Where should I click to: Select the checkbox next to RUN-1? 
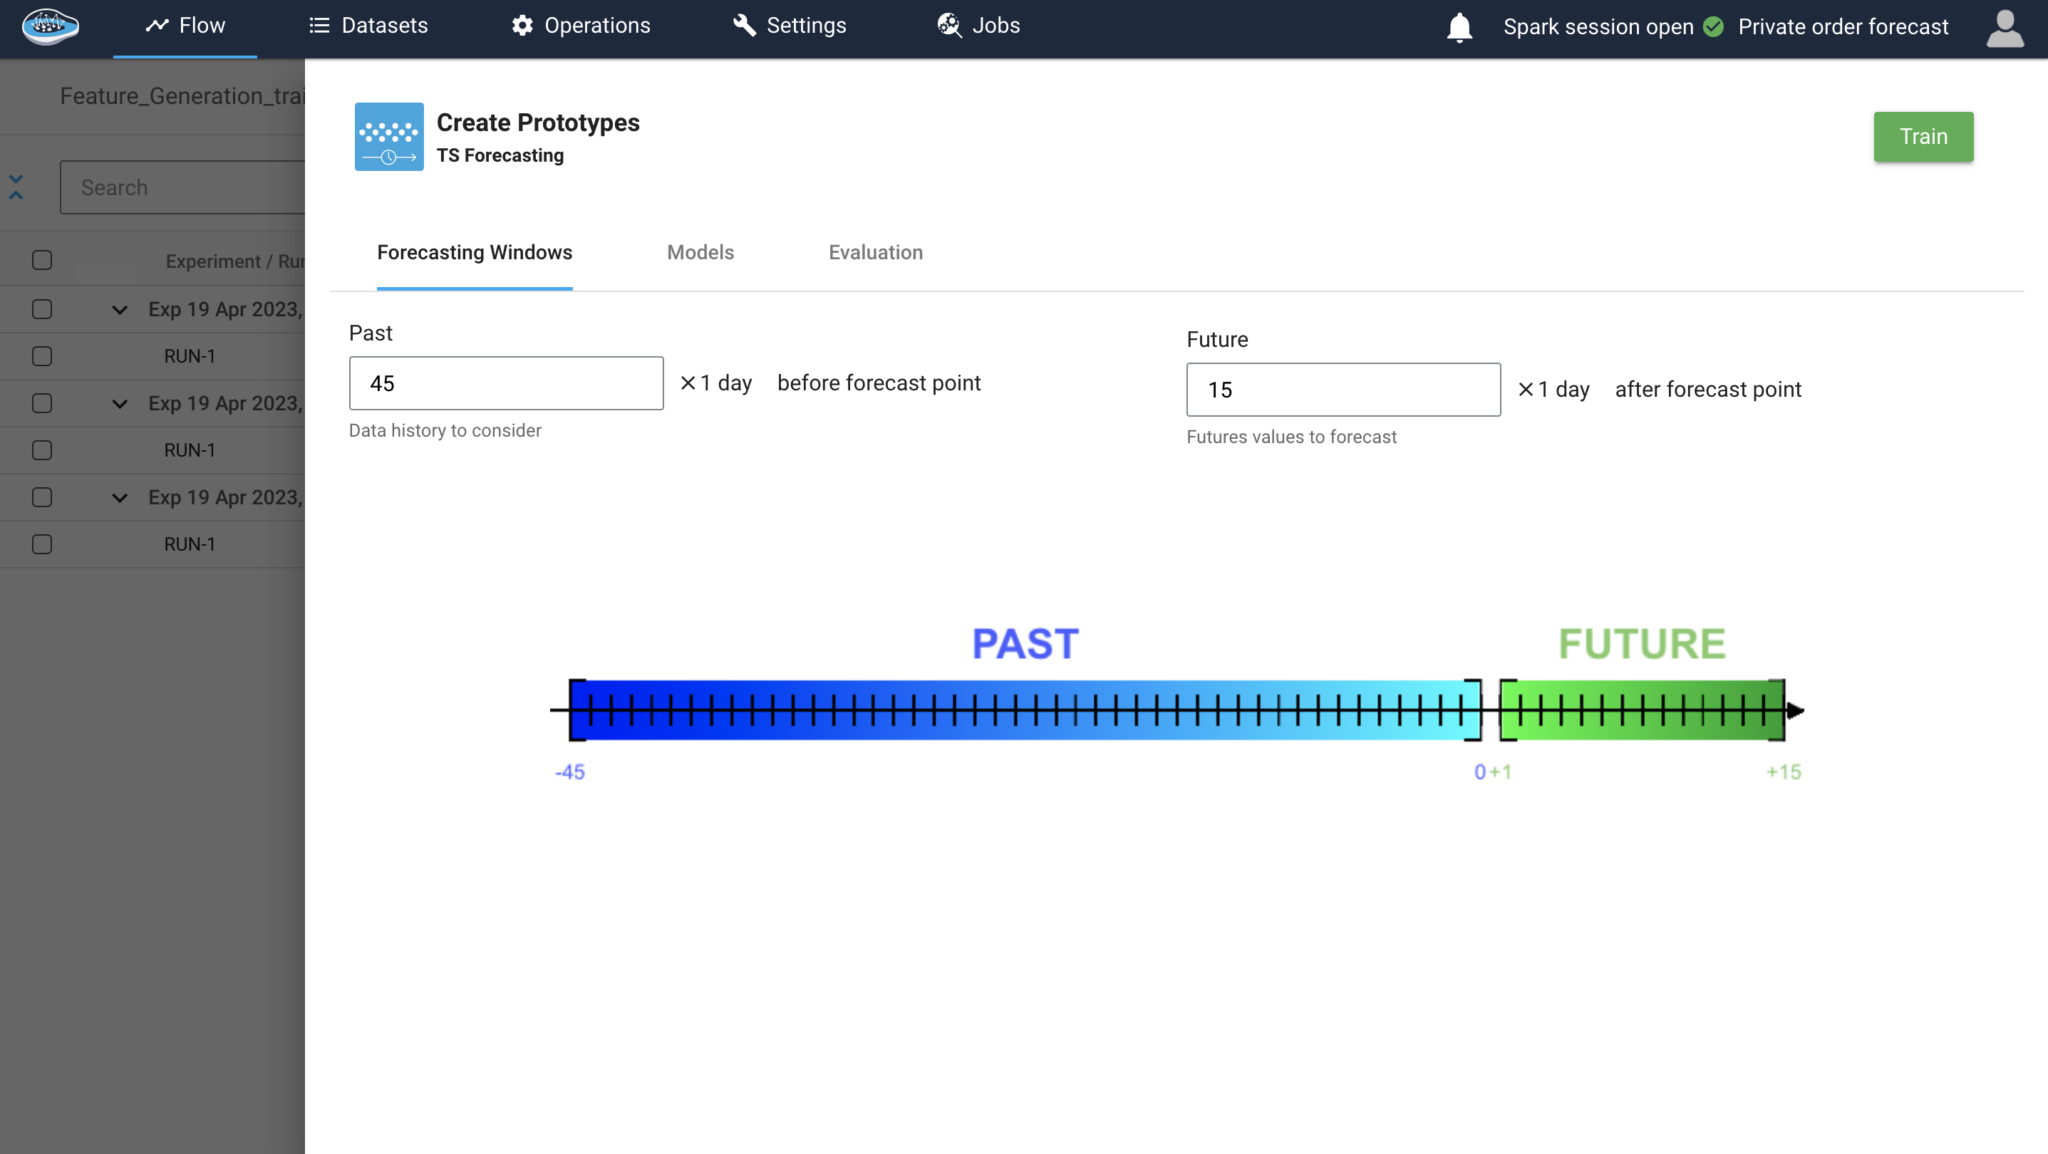pyautogui.click(x=42, y=355)
